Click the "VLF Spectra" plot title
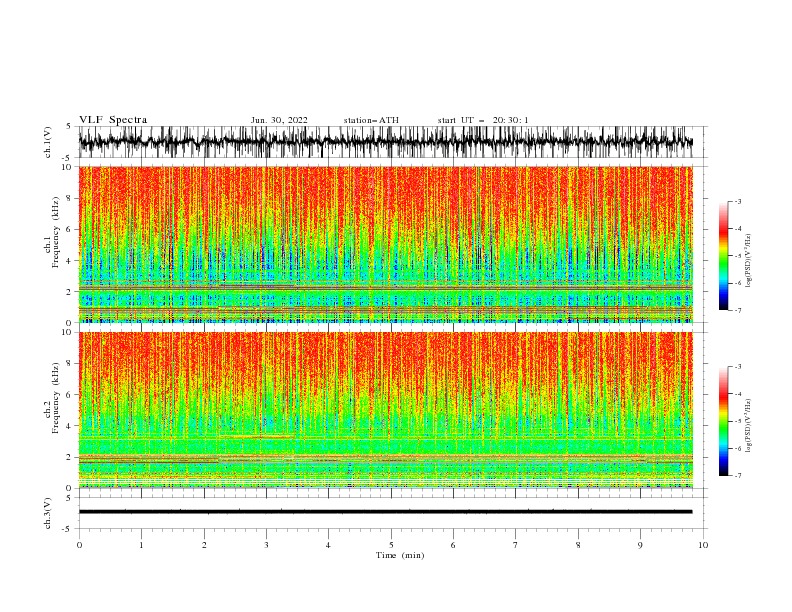This screenshot has height=612, width=792. click(x=113, y=120)
